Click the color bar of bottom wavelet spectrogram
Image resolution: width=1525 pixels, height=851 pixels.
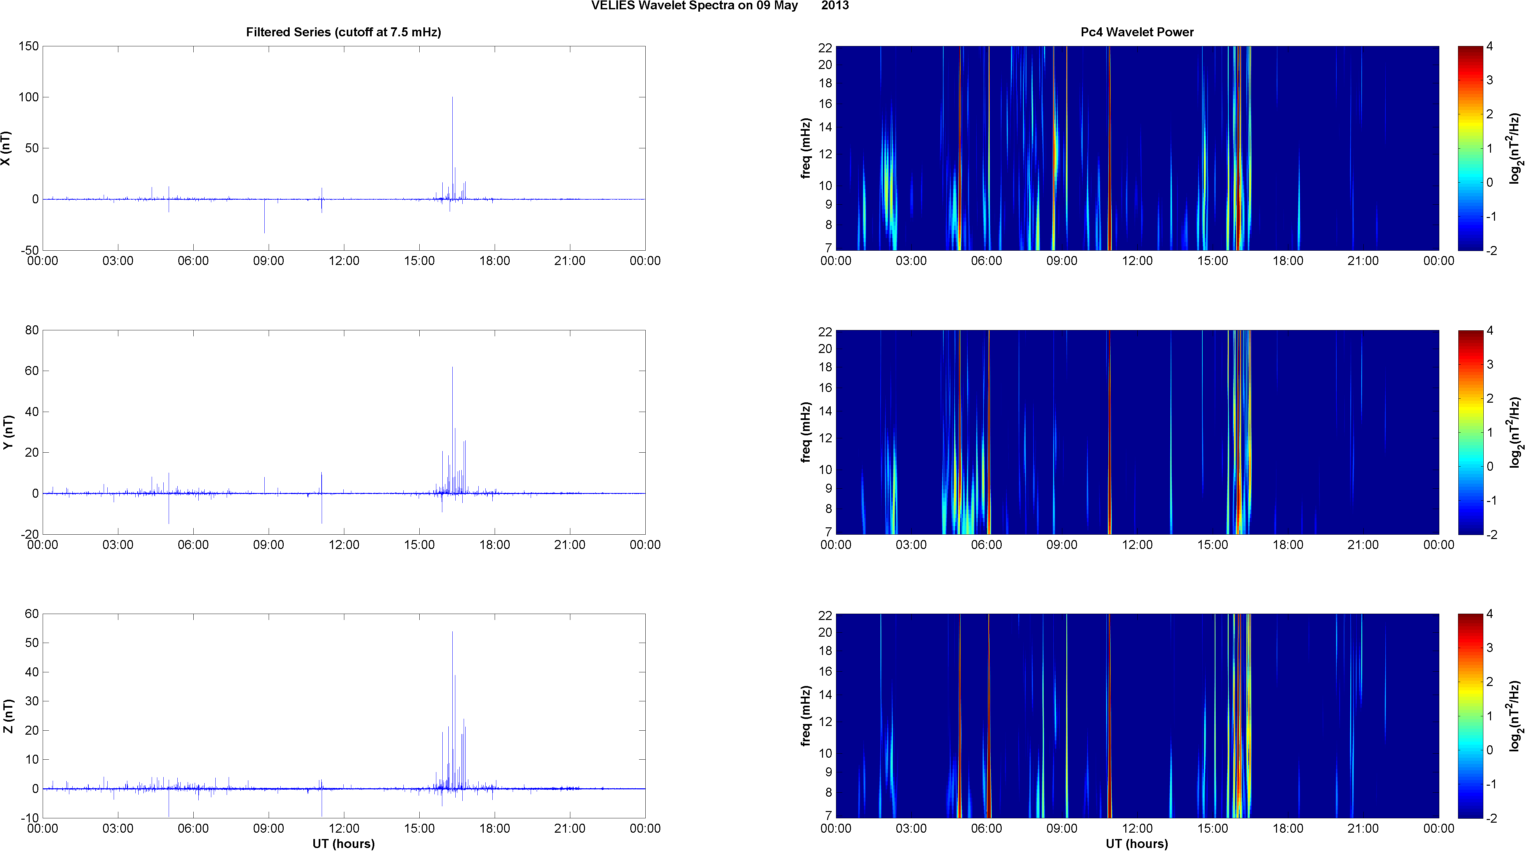click(1470, 716)
